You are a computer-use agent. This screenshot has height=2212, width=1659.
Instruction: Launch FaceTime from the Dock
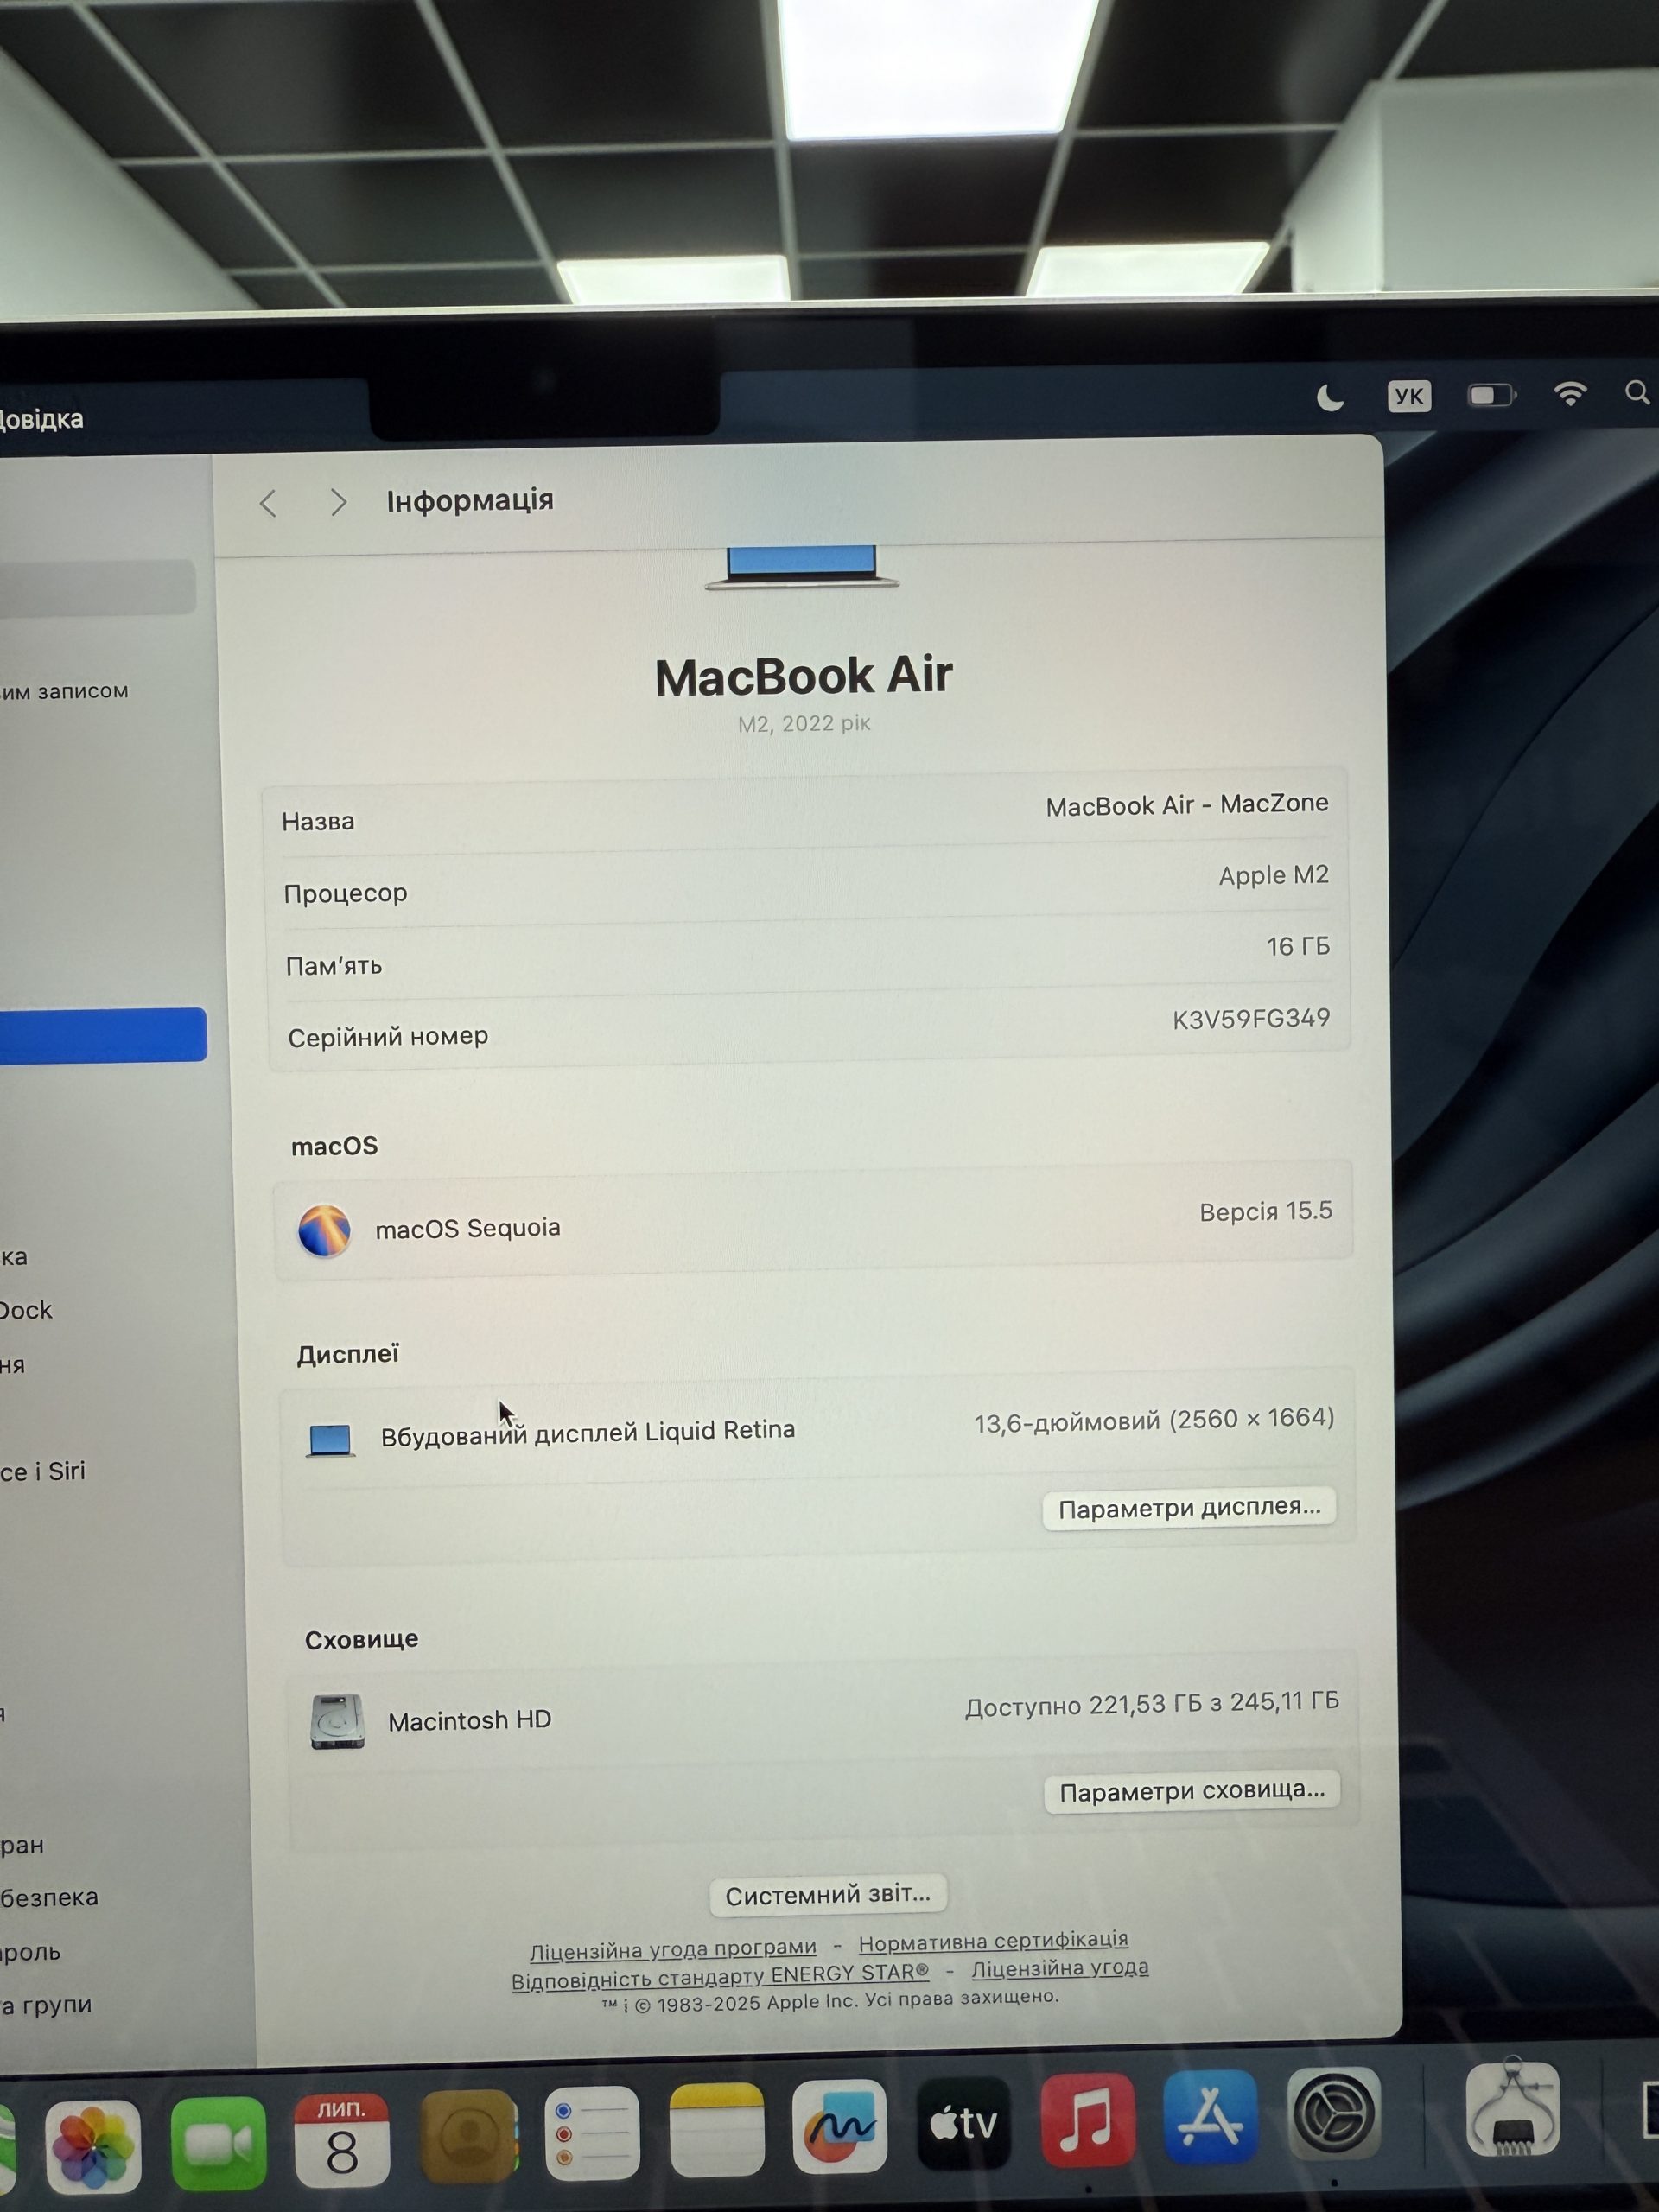pyautogui.click(x=218, y=2143)
